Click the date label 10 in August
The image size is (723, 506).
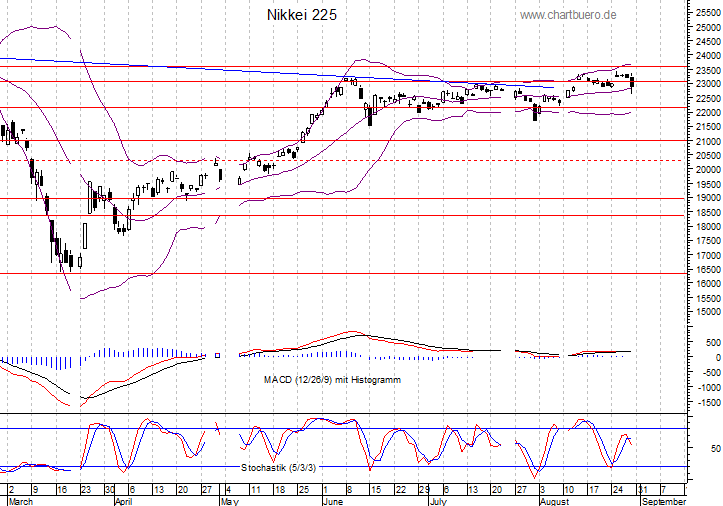tap(569, 489)
